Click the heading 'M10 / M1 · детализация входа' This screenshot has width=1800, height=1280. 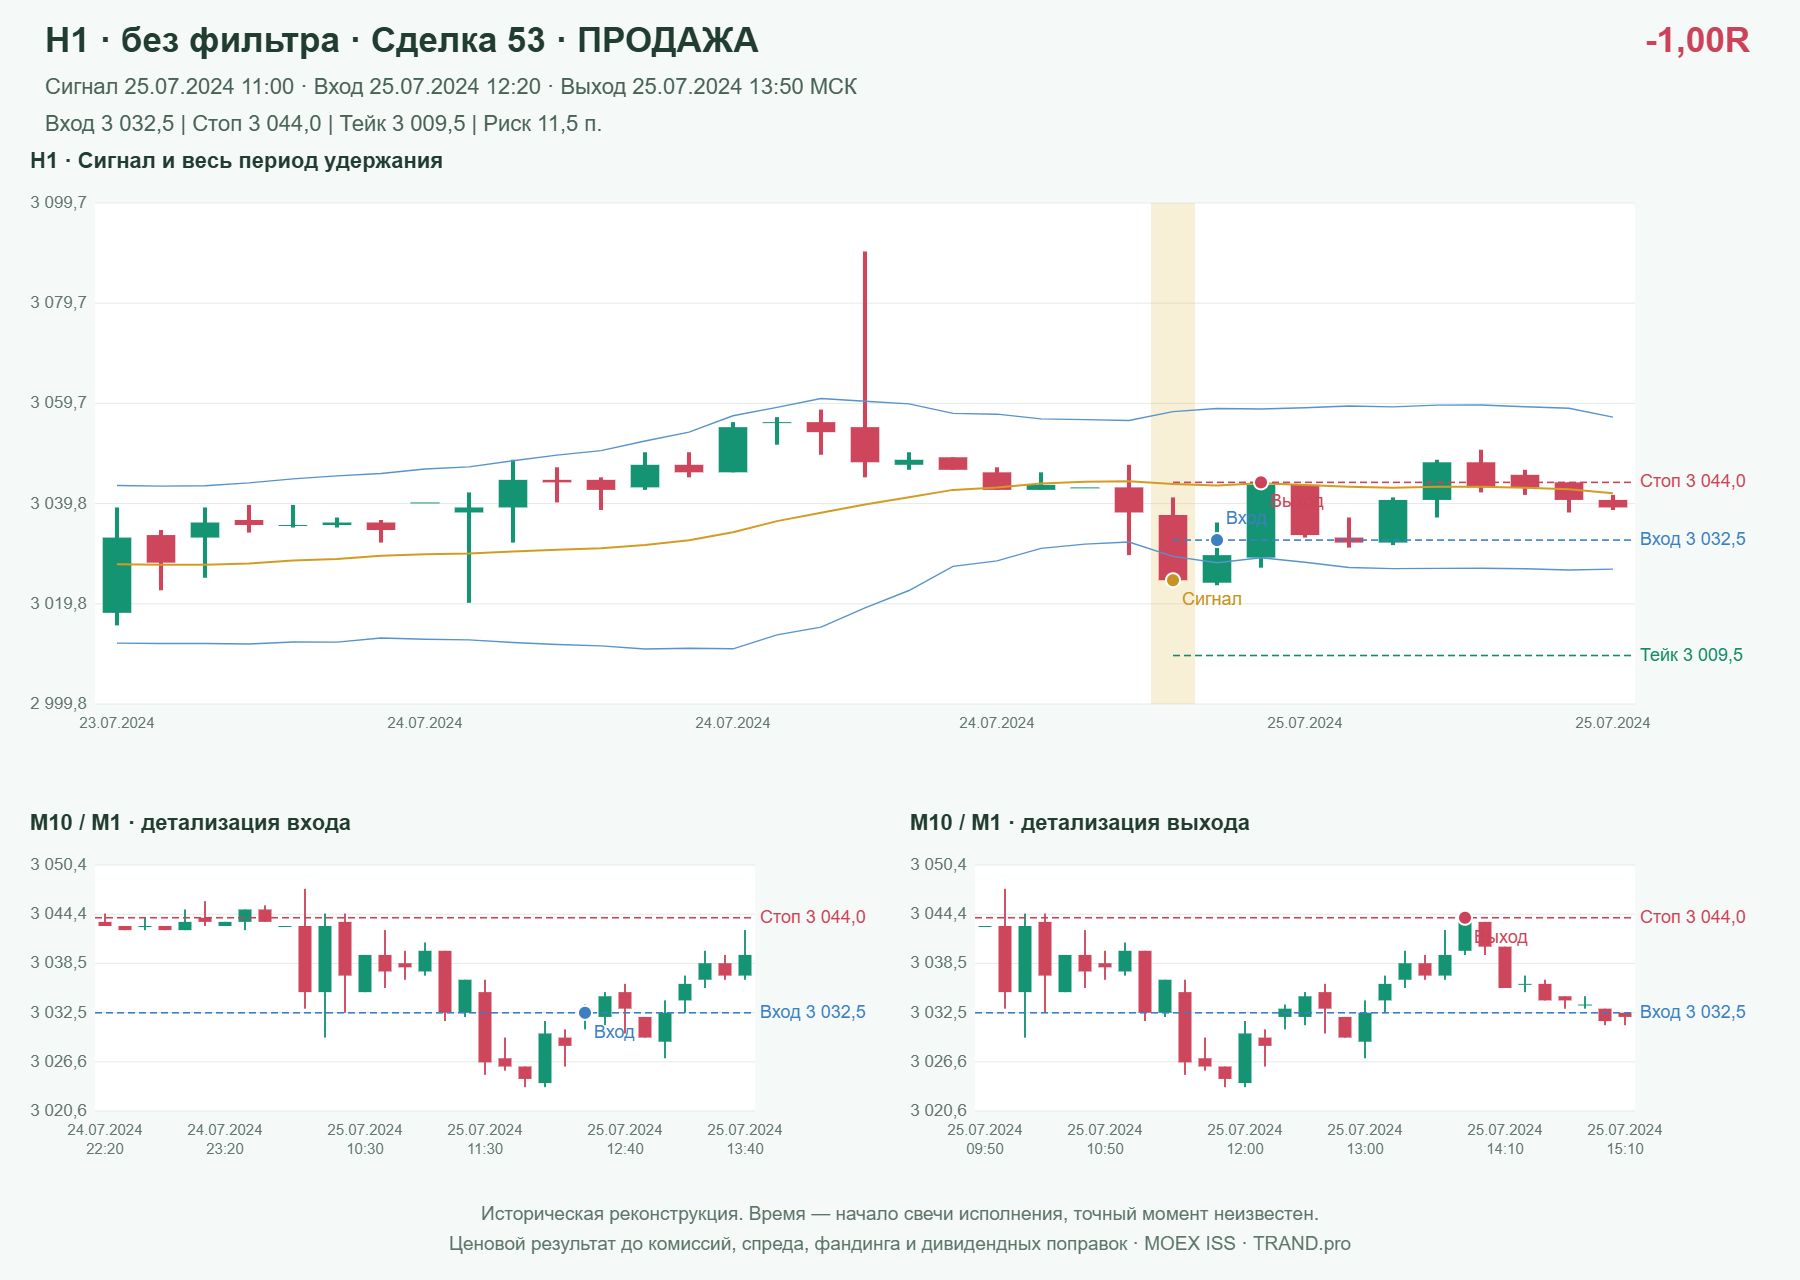point(190,823)
